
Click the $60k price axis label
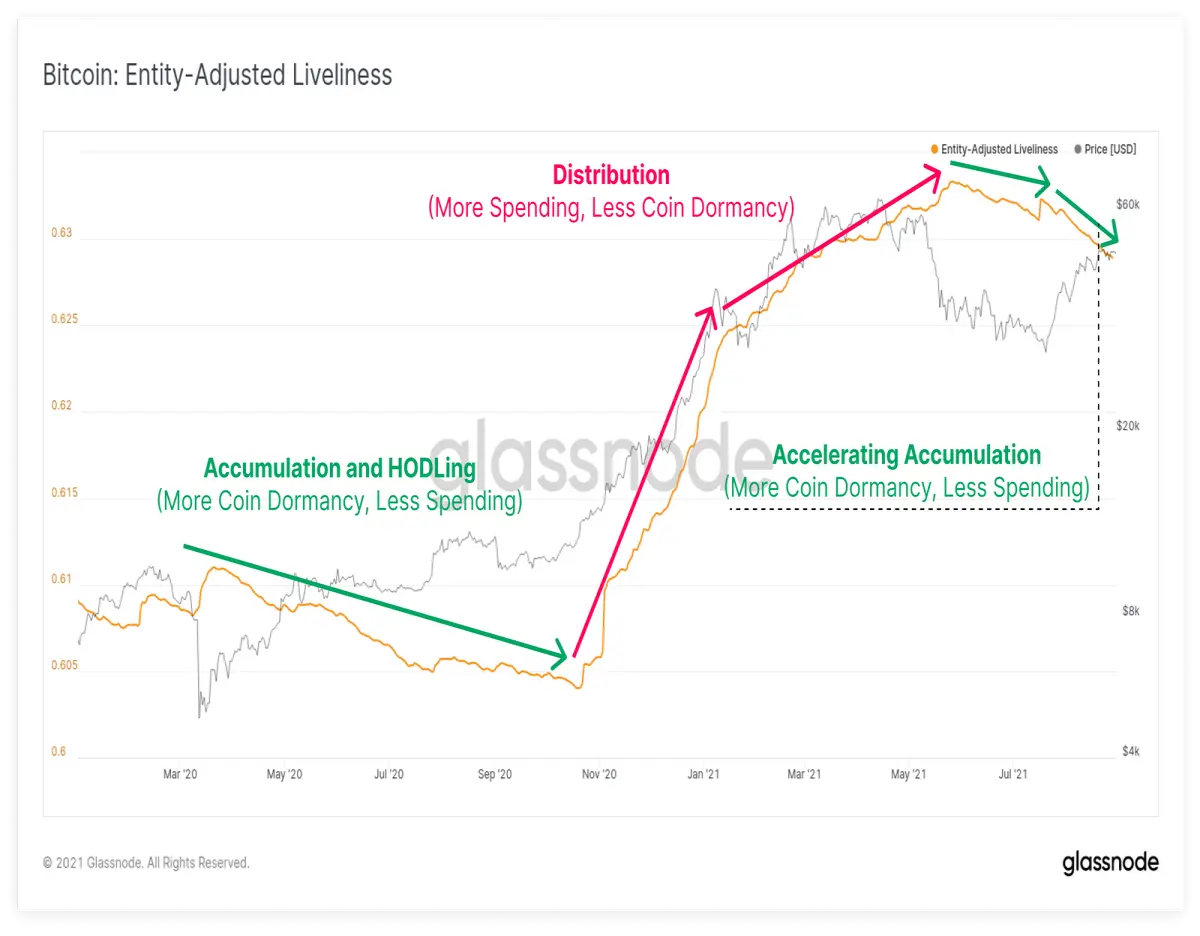[x=1127, y=204]
